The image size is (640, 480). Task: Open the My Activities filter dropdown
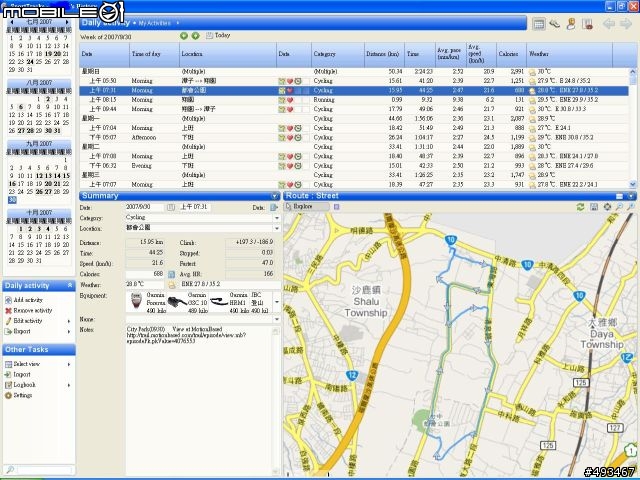tap(178, 23)
